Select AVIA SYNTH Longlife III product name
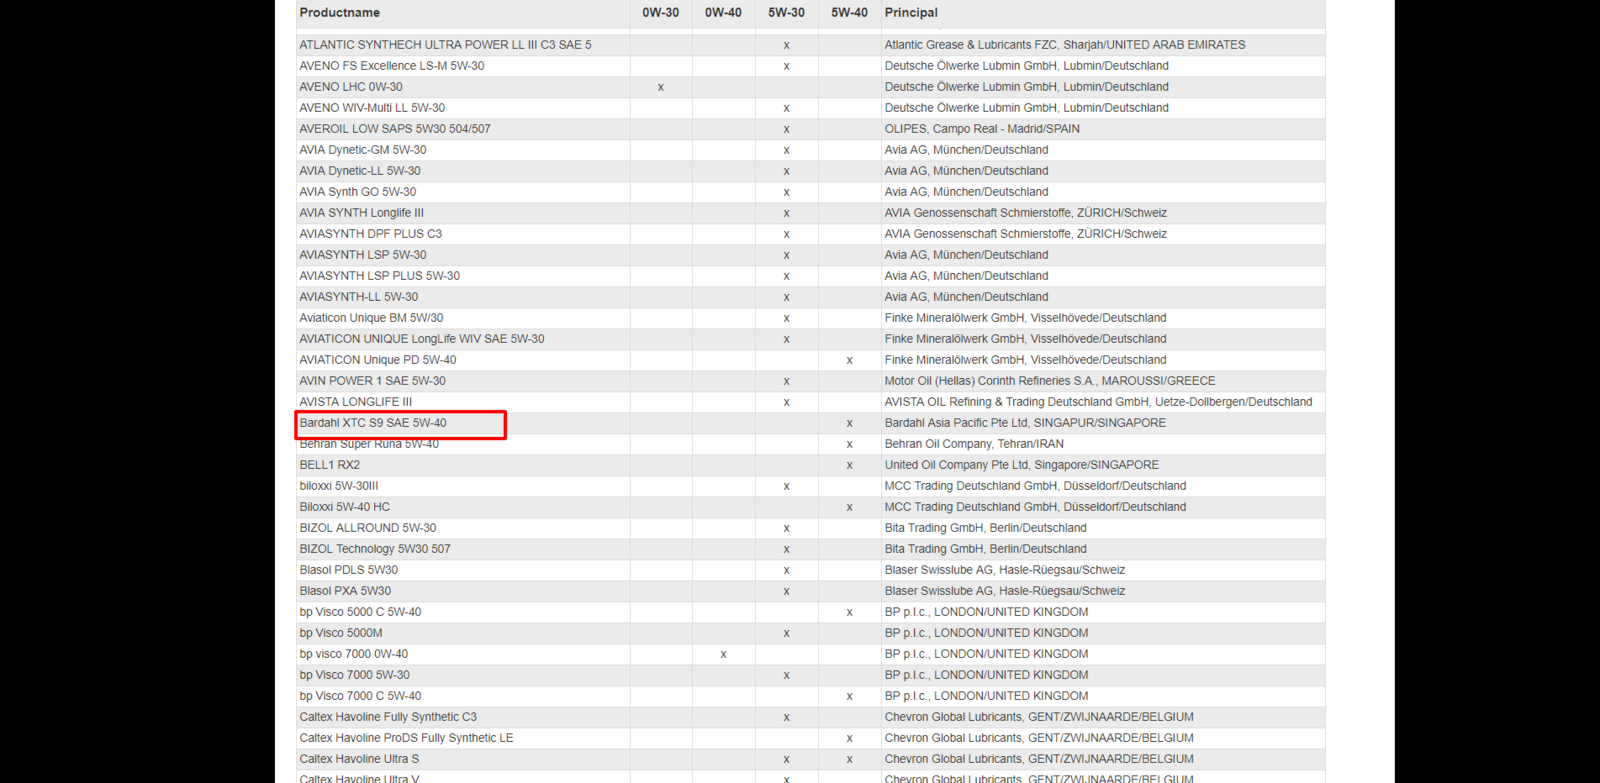This screenshot has height=783, width=1600. click(x=362, y=213)
